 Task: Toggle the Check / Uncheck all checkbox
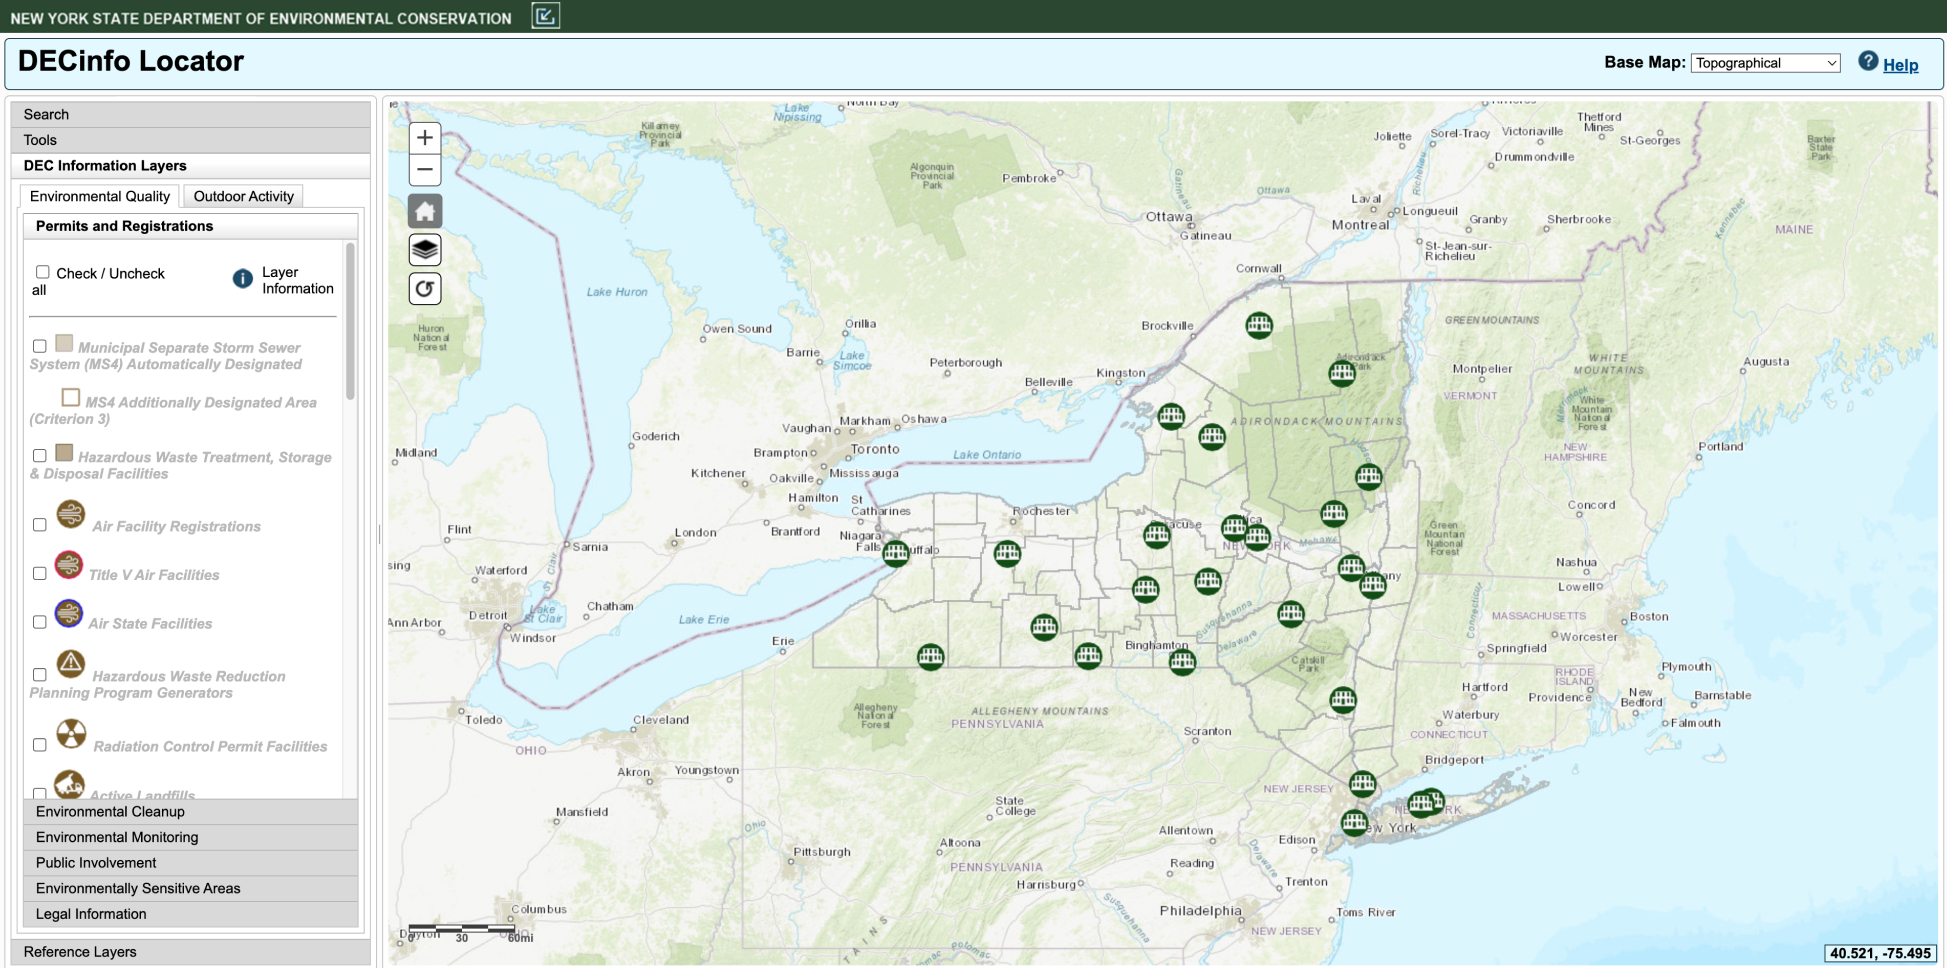43,272
